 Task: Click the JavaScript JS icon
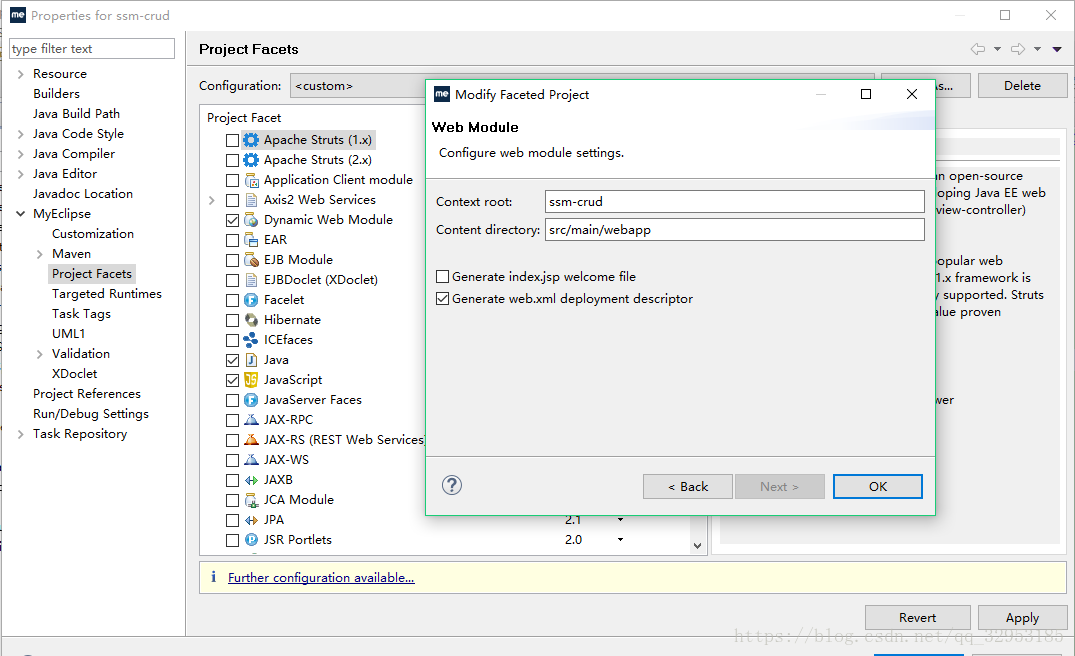(252, 380)
